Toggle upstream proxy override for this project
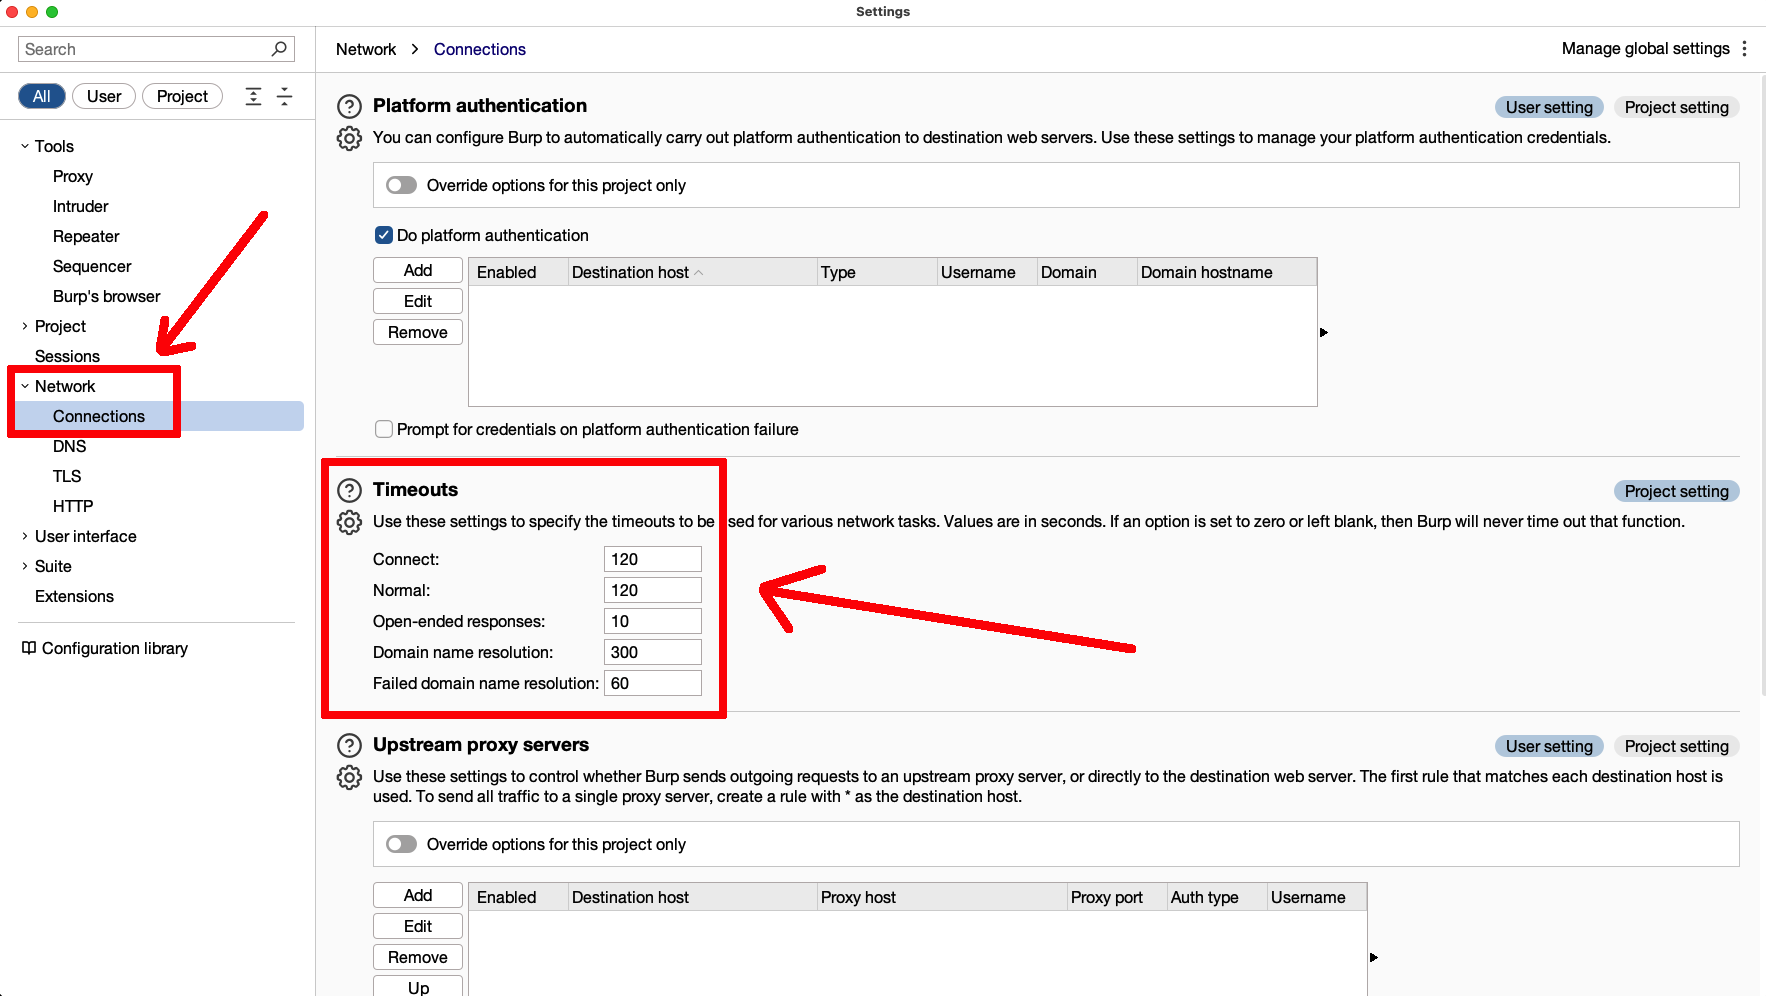Viewport: 1766px width, 996px height. point(402,844)
